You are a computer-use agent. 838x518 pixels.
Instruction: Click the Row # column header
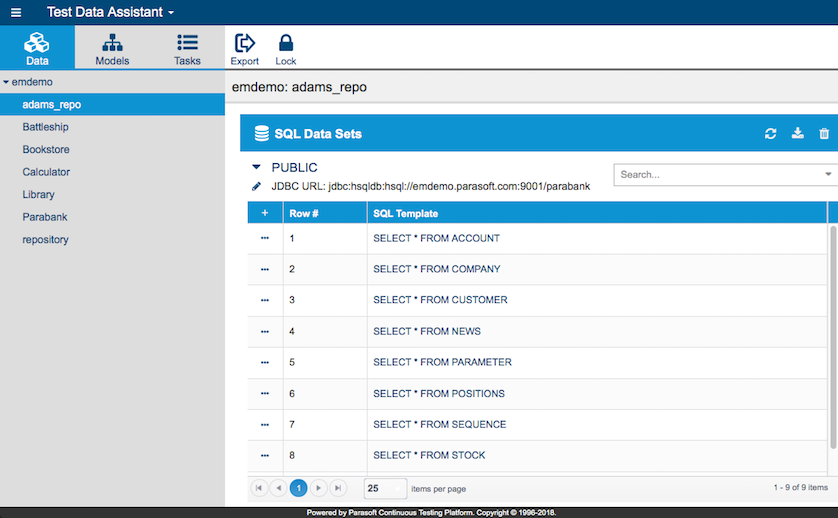(325, 213)
